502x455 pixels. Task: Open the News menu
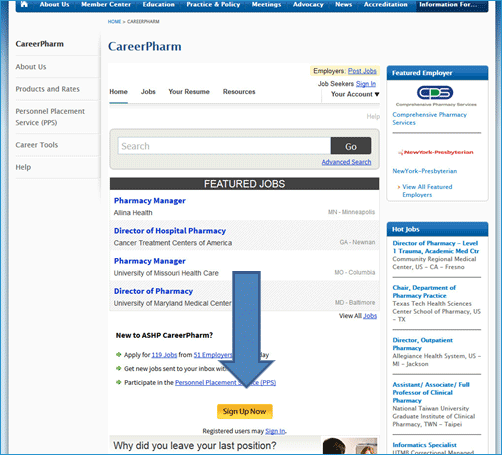344,5
